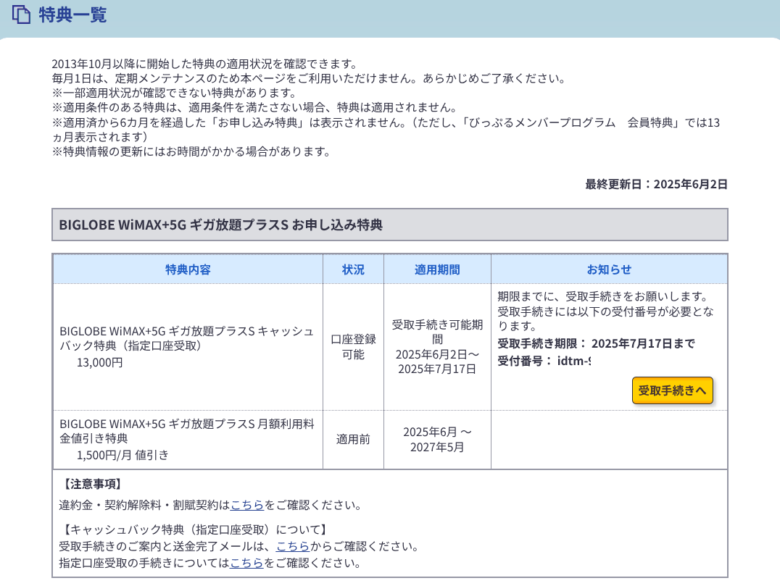Viewport: 780px width, 586px height.
Task: Click the 期限までに、受取手続きをお願いします notice text
Action: coord(603,296)
